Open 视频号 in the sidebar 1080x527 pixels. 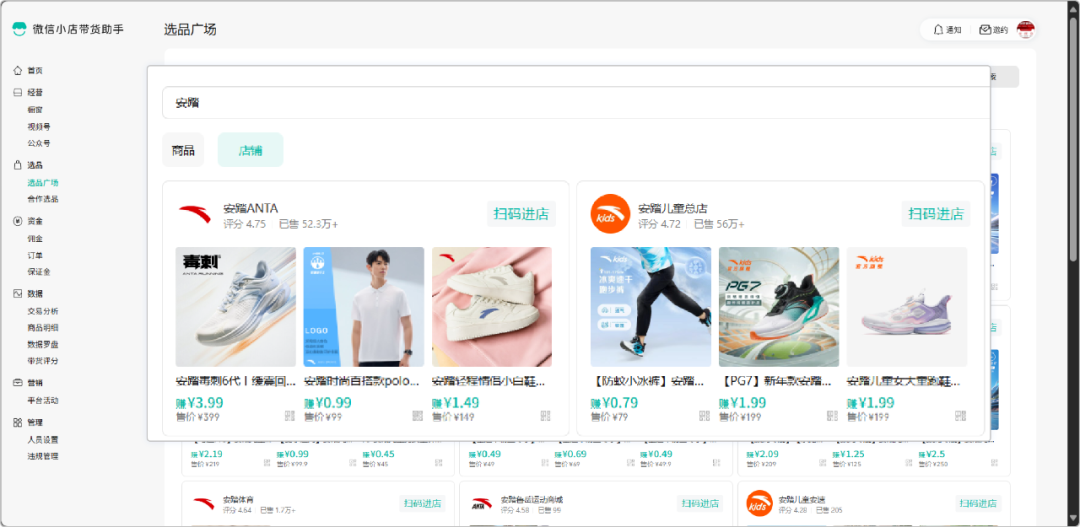point(39,127)
